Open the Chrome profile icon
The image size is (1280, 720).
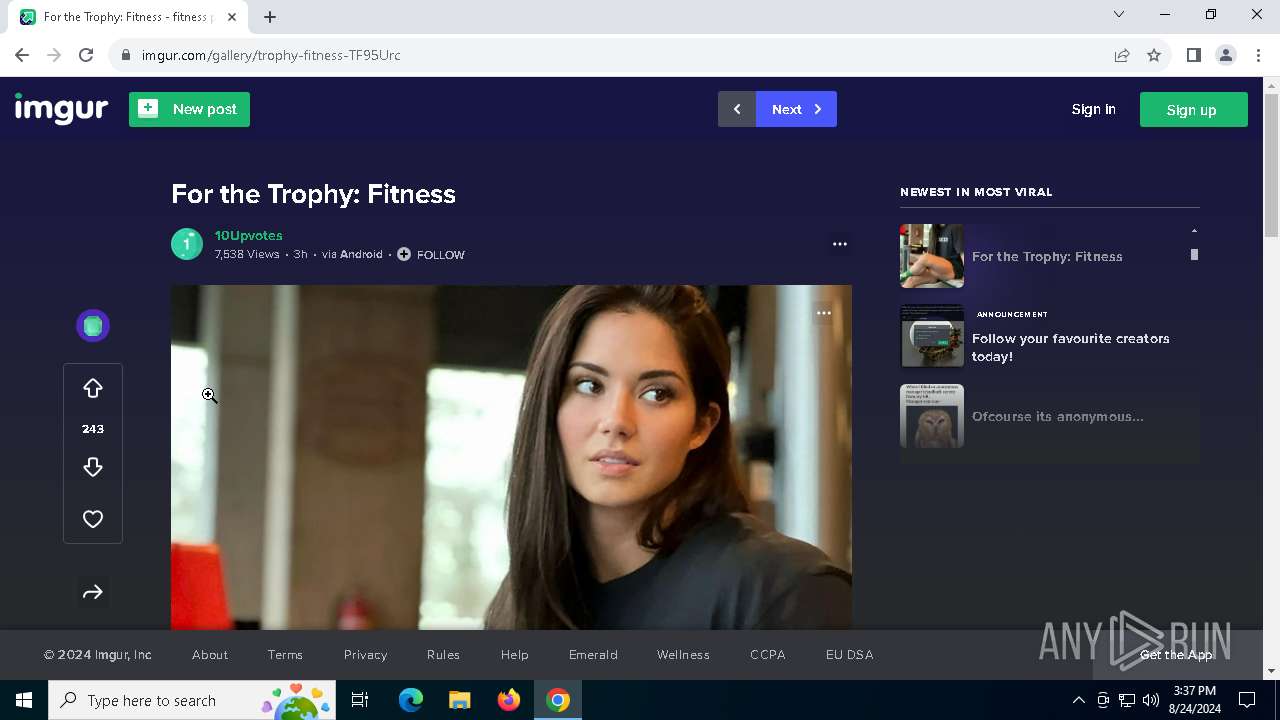point(1226,55)
